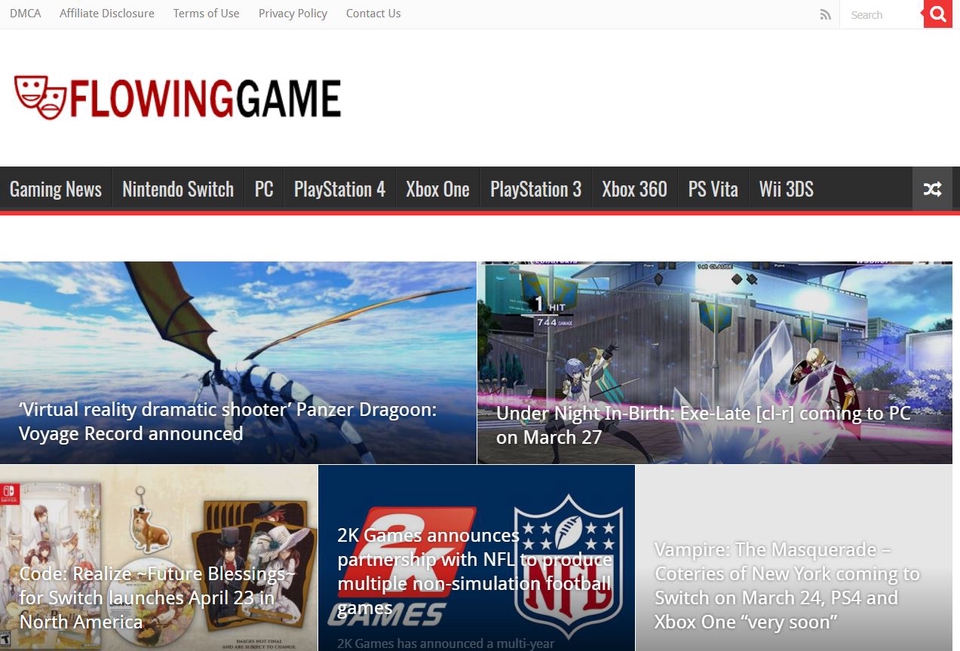Click the FlowingGame theater masks logo
Viewport: 960px width, 651px height.
(x=40, y=97)
